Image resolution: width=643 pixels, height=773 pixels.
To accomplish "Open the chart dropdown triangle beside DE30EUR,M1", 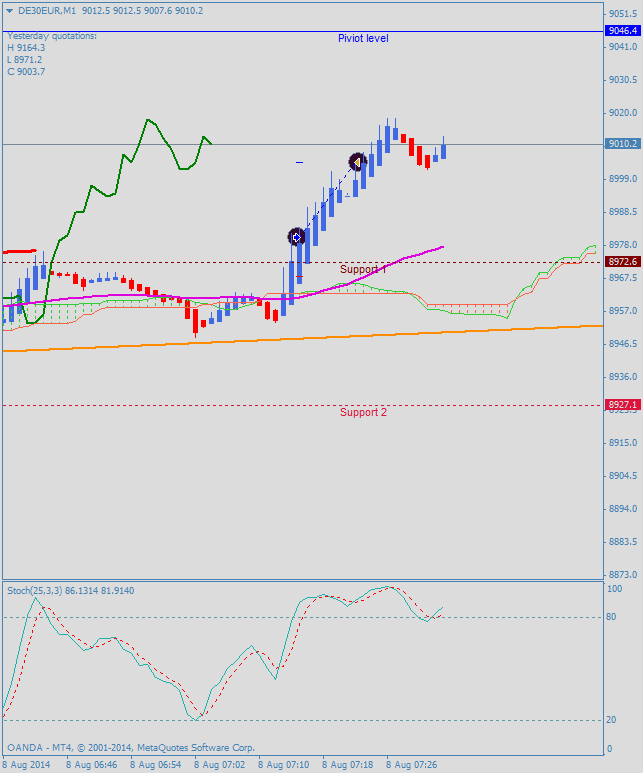I will pyautogui.click(x=9, y=10).
